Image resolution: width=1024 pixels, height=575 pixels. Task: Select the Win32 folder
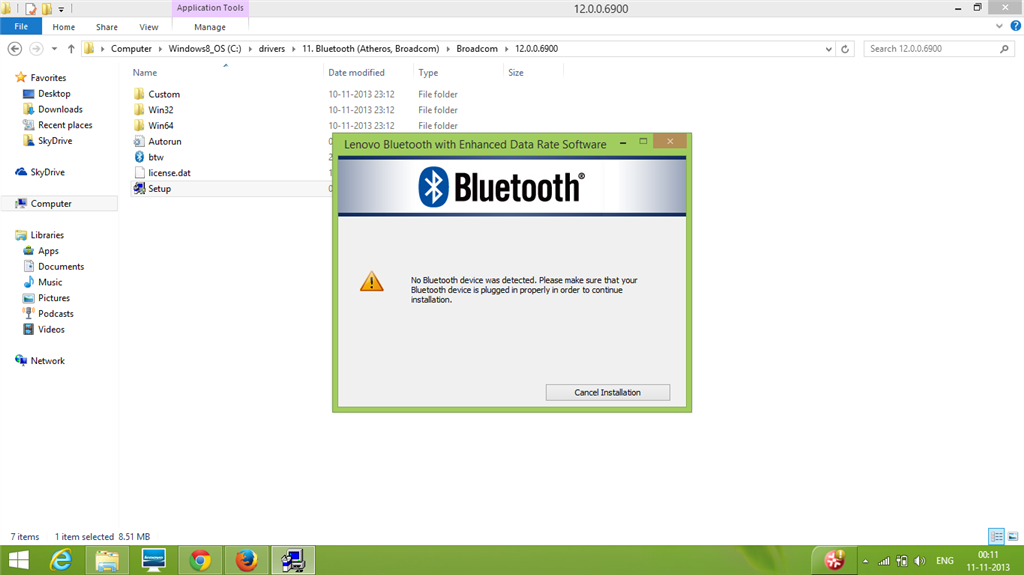161,110
